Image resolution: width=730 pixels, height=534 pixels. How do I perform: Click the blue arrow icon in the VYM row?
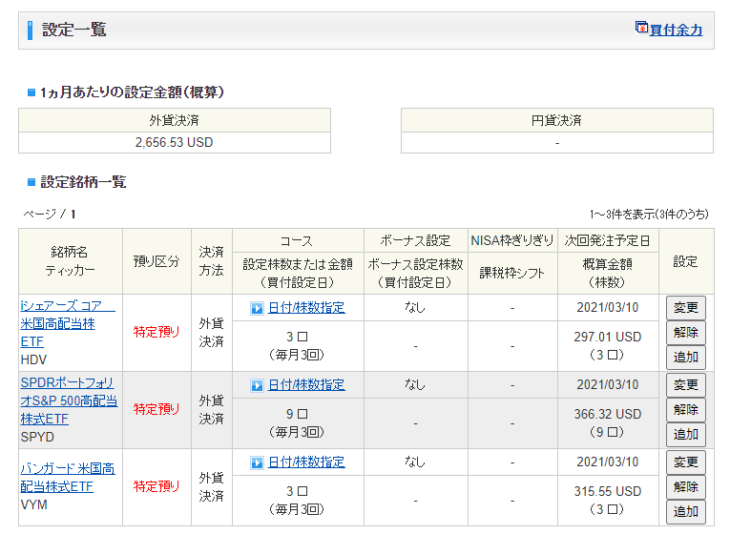coord(257,462)
